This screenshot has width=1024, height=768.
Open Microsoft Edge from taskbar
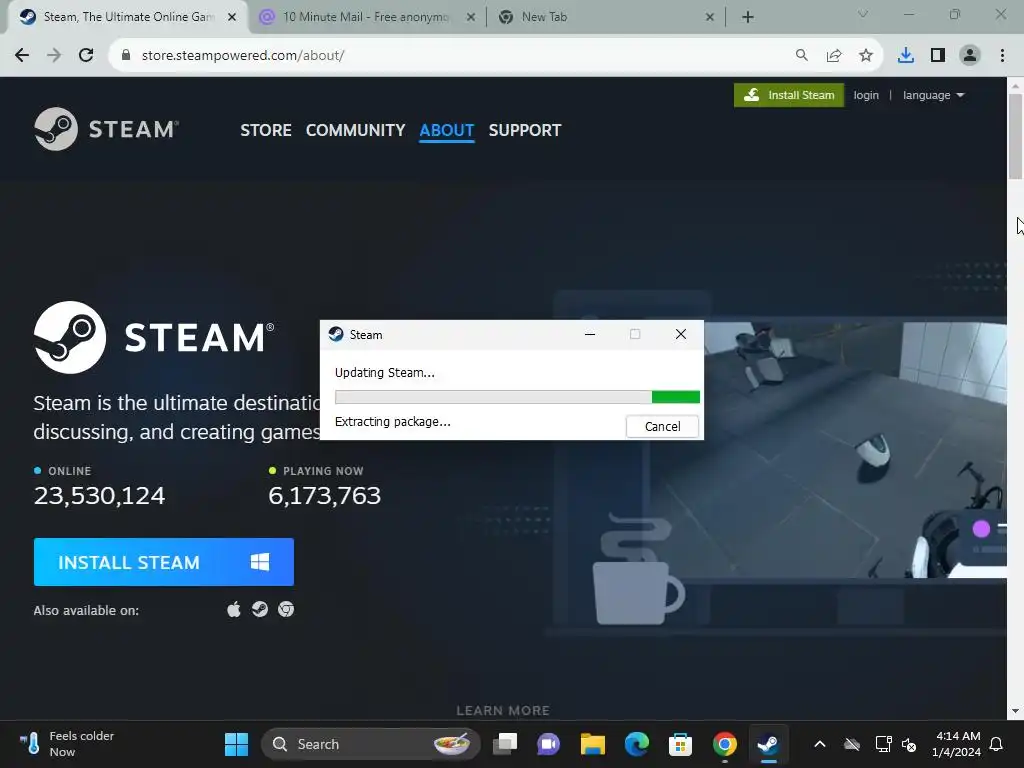[637, 744]
